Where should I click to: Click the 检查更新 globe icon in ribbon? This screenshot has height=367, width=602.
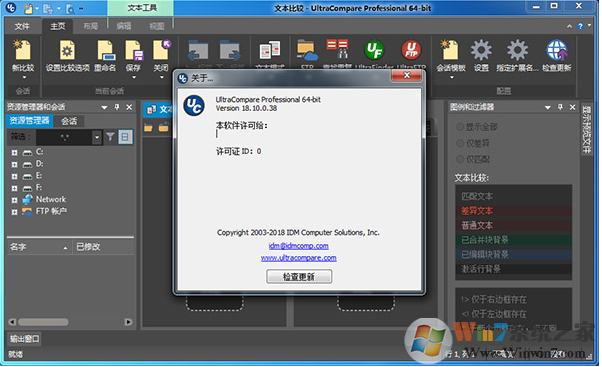pyautogui.click(x=556, y=50)
